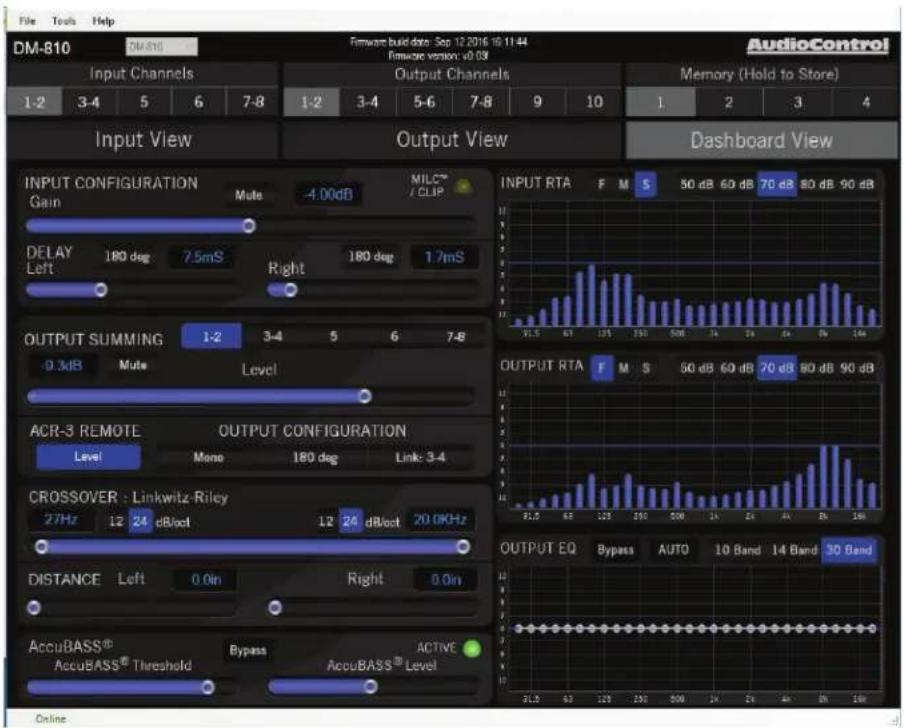Recall Memory preset 3
904x728 pixels.
(x=797, y=103)
